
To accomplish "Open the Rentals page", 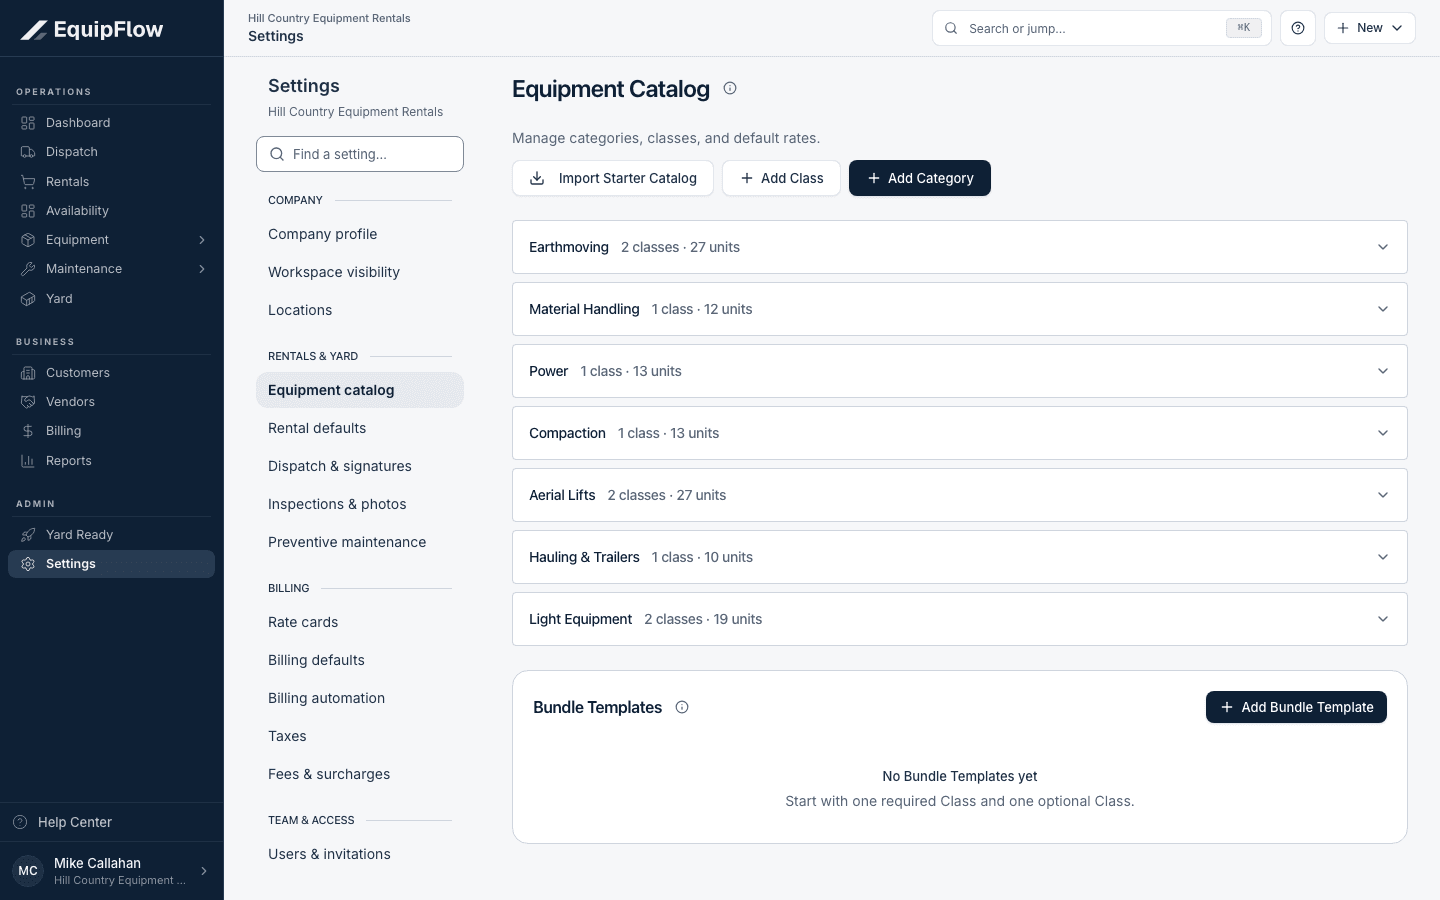I will pyautogui.click(x=111, y=182).
